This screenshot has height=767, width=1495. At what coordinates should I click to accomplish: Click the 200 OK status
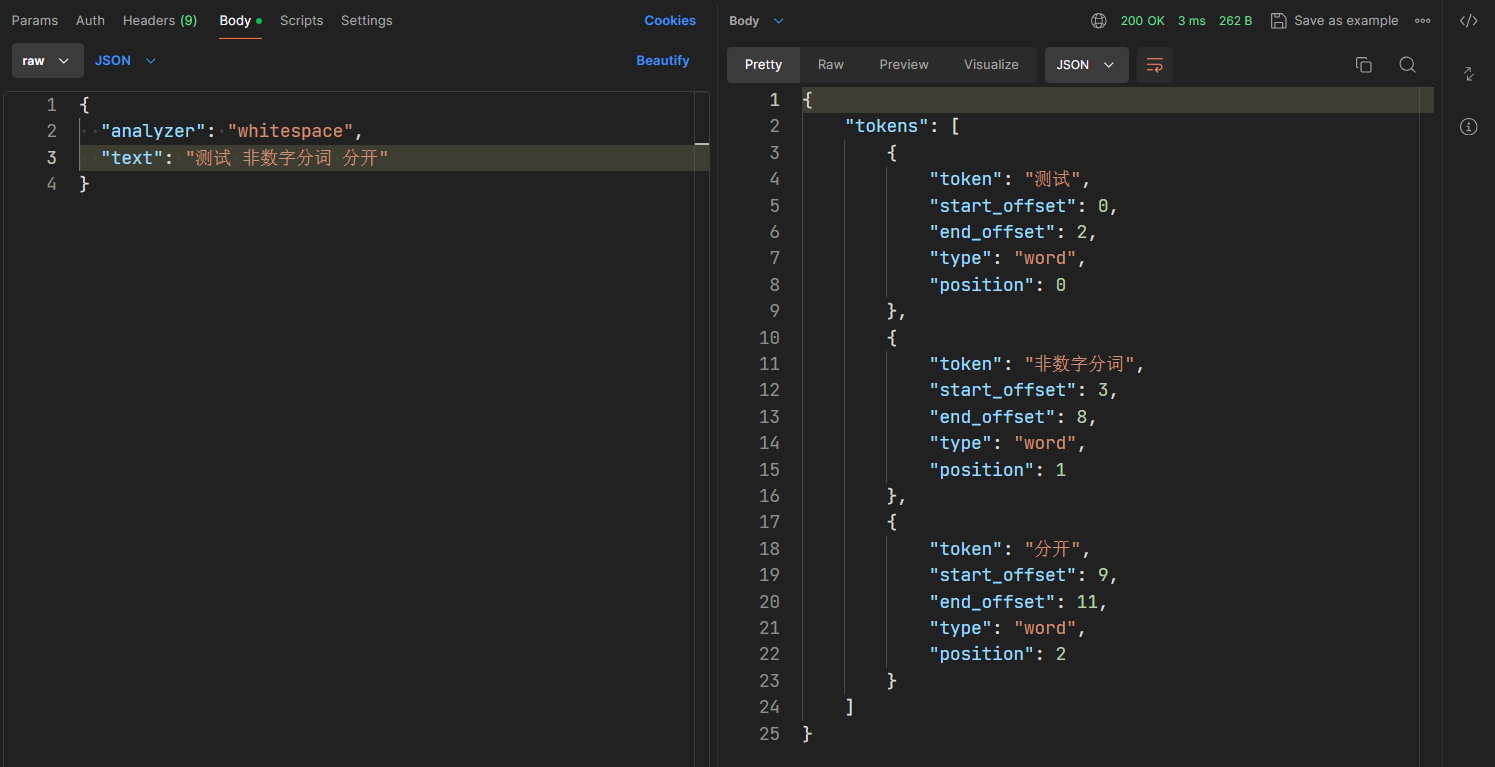(x=1142, y=20)
